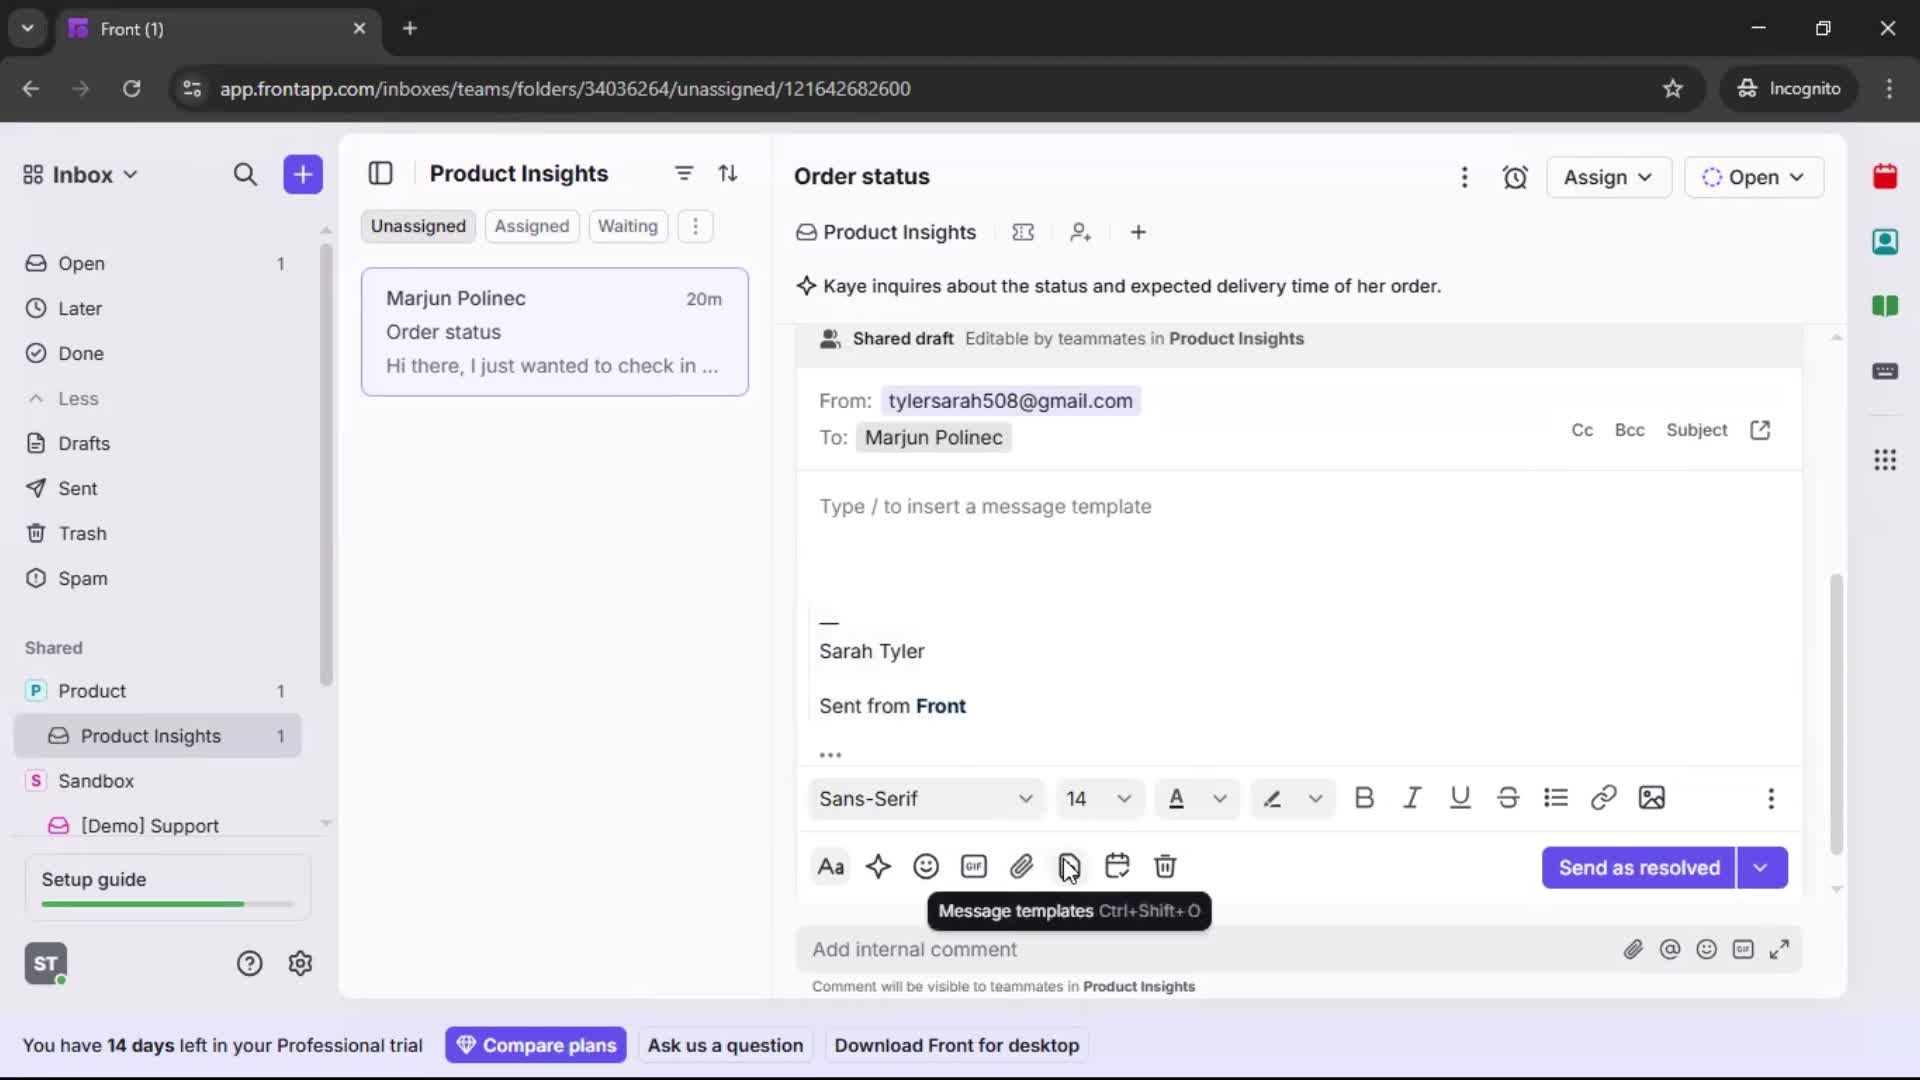Toggle italic formatting
The height and width of the screenshot is (1080, 1920).
1412,798
